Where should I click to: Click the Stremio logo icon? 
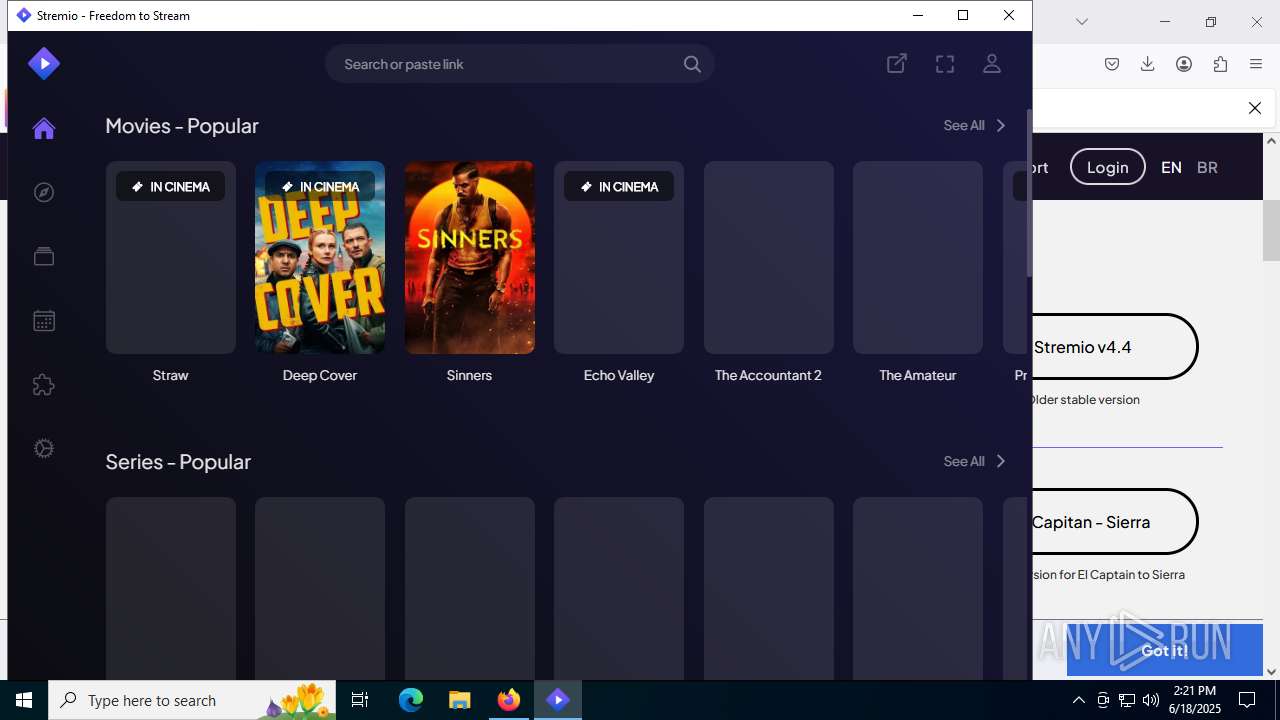[44, 64]
